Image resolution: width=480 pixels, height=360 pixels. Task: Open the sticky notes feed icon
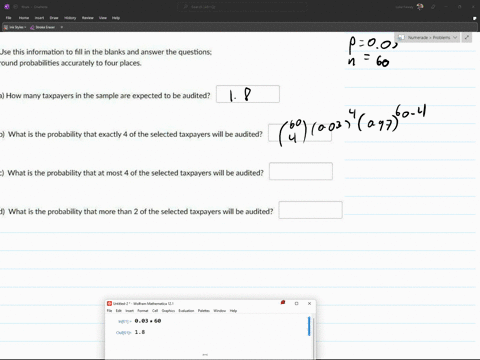(x=474, y=18)
